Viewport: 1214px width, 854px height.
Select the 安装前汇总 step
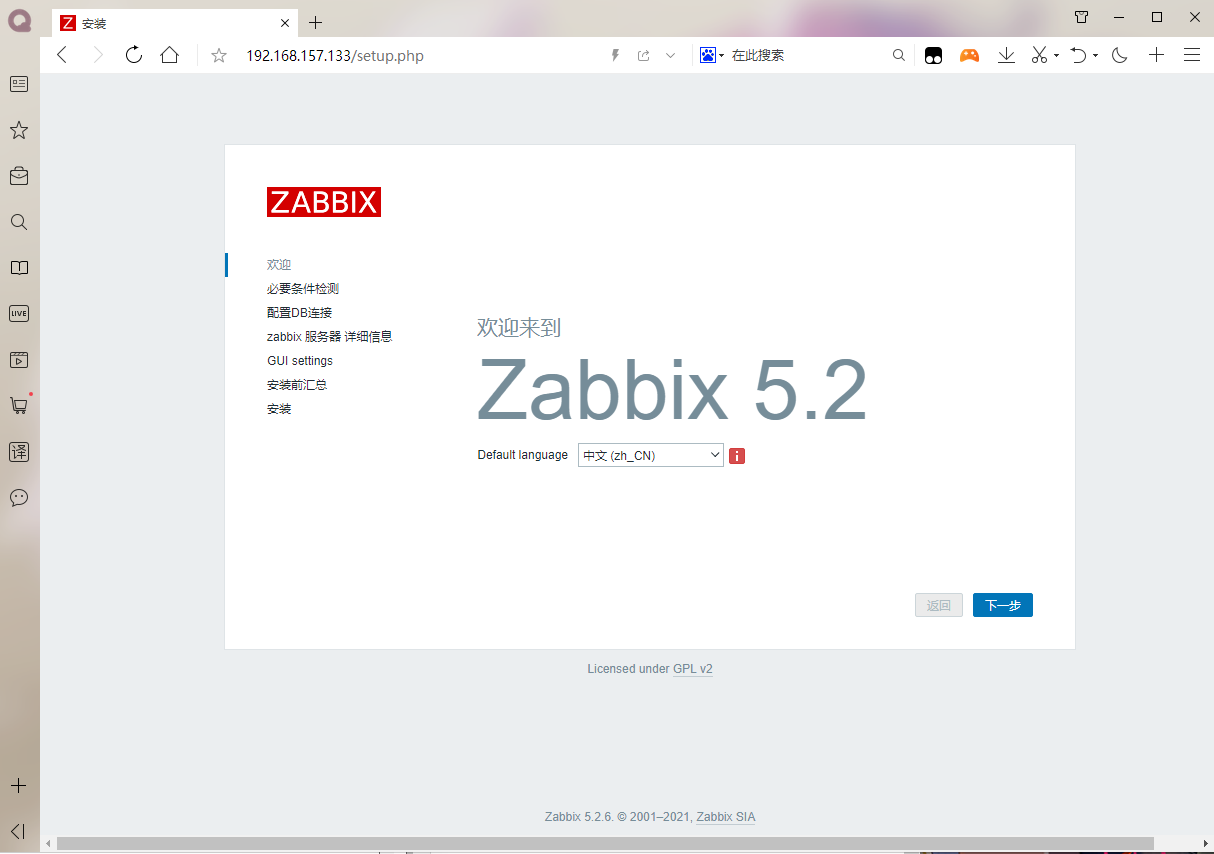pos(297,385)
